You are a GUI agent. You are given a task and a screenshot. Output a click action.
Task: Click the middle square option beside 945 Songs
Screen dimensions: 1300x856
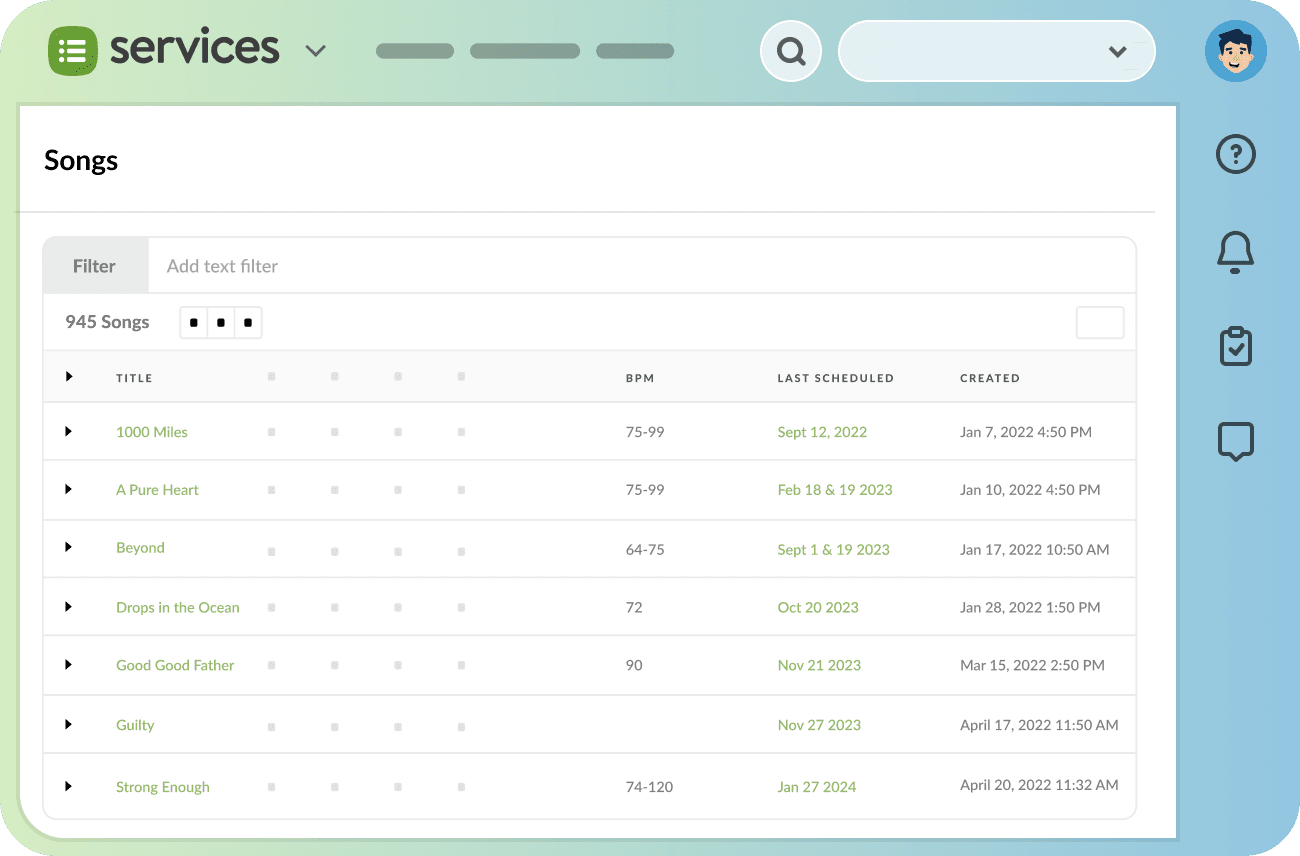click(220, 322)
